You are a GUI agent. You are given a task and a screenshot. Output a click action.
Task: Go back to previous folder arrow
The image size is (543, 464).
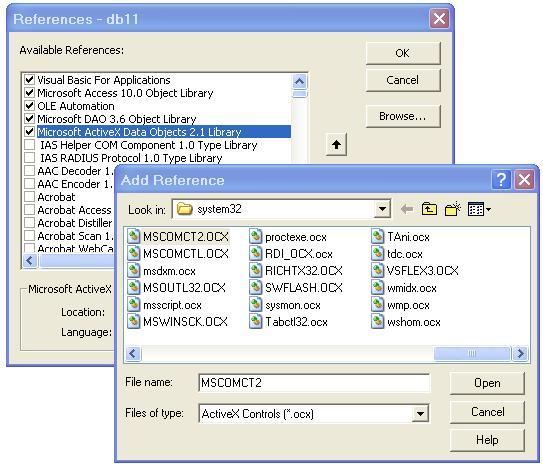(407, 209)
